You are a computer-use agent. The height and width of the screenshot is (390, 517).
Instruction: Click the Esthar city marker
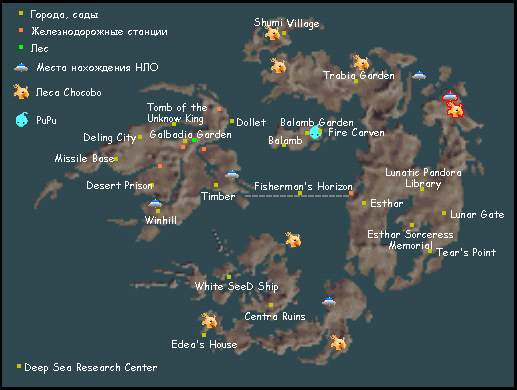coord(364,203)
